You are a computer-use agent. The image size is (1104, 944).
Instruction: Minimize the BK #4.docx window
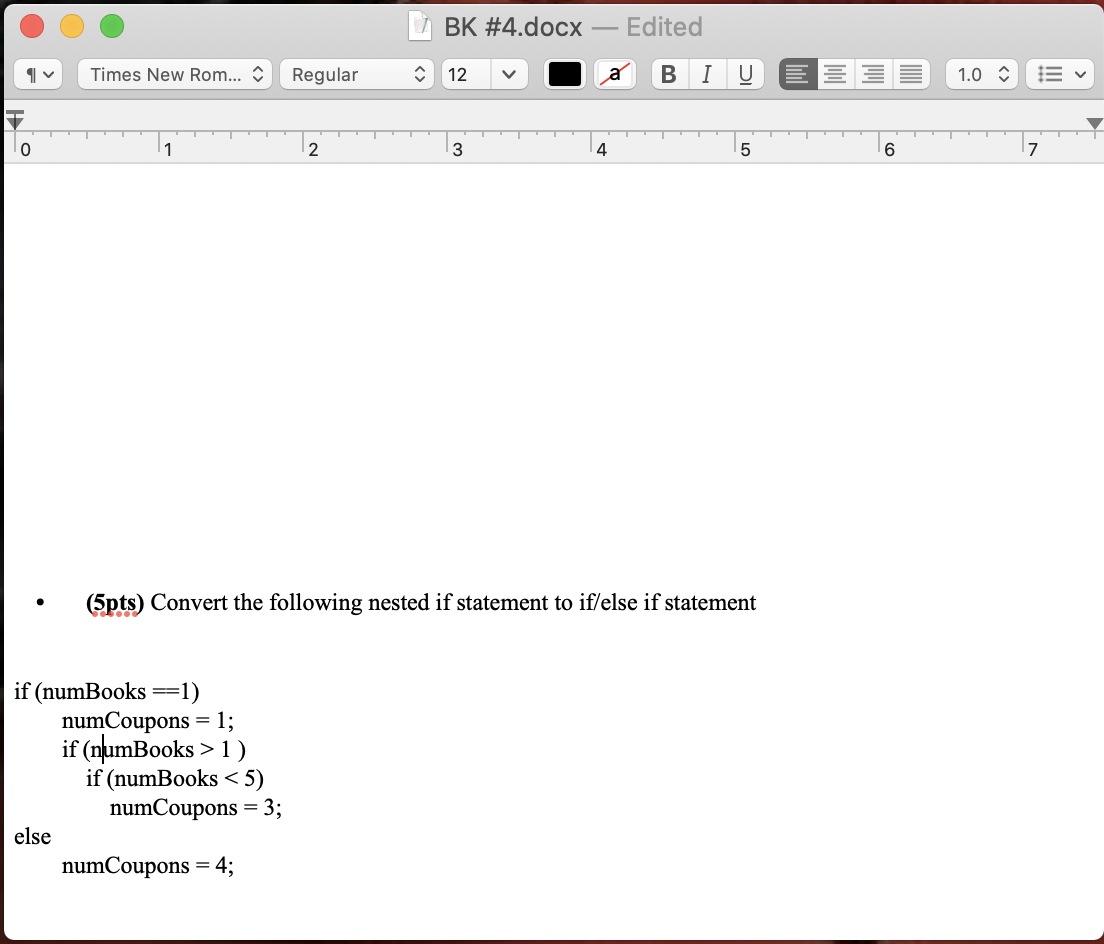72,26
